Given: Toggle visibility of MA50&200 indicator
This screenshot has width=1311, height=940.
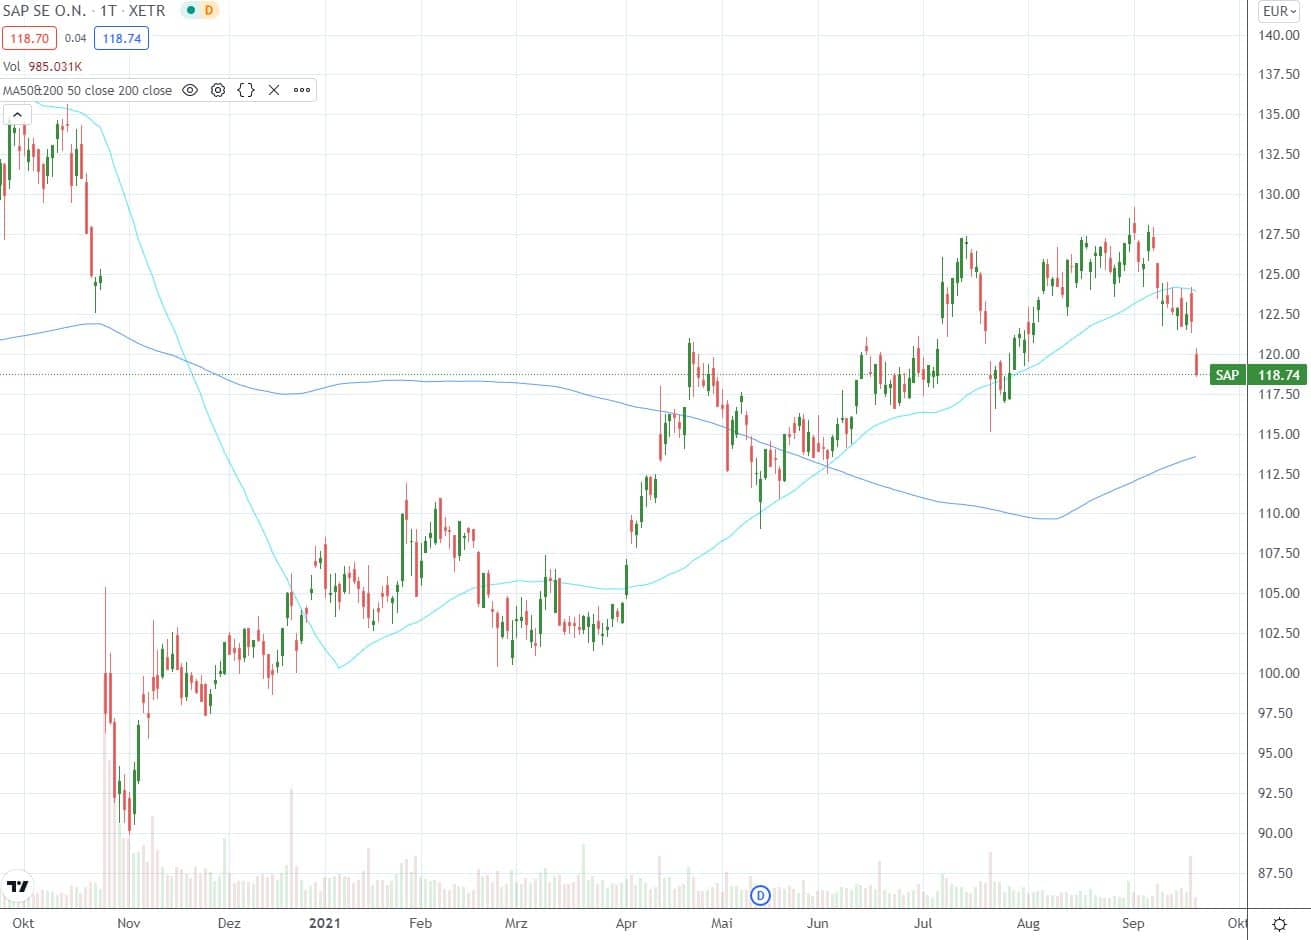Looking at the screenshot, I should pos(190,90).
